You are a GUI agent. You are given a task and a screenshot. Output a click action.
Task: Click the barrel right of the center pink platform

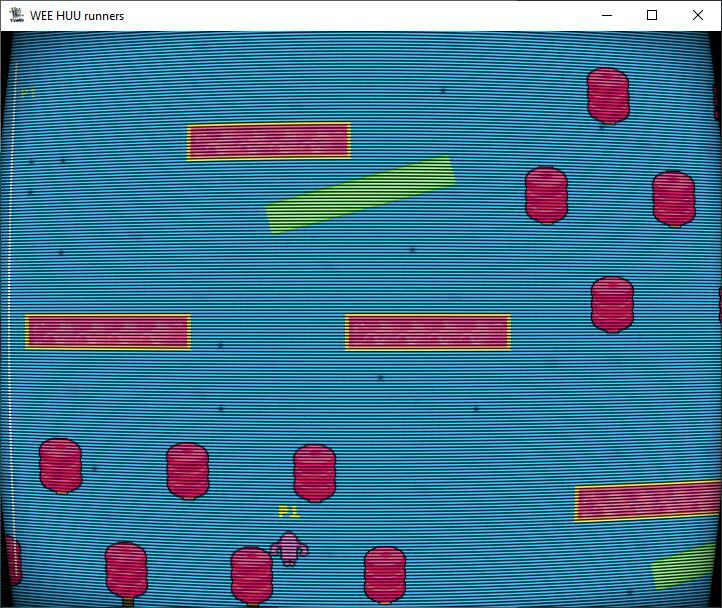pyautogui.click(x=612, y=304)
